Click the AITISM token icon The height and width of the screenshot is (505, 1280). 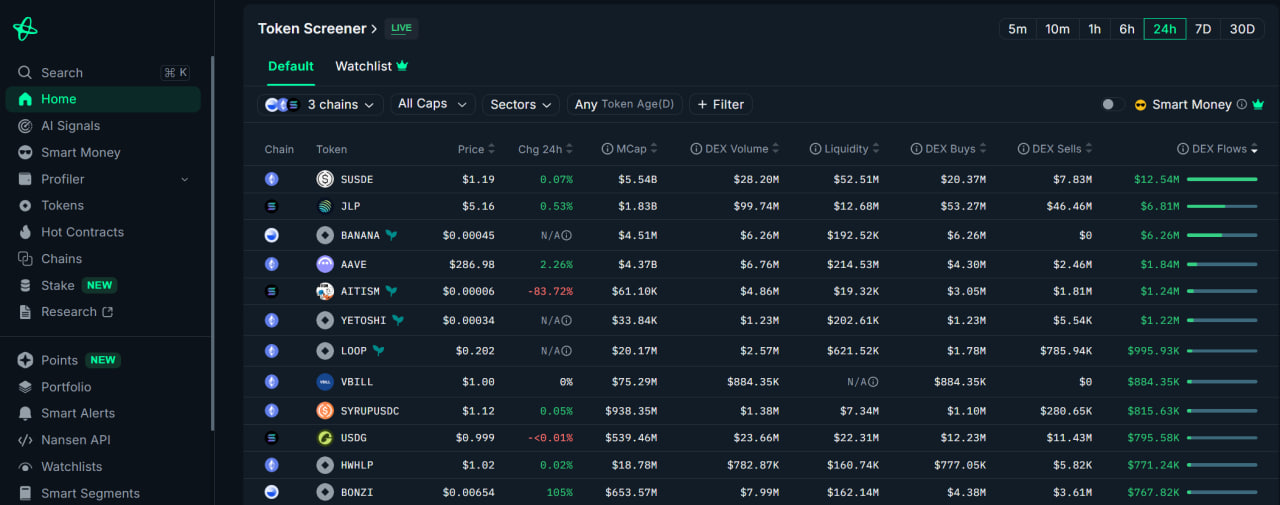(x=325, y=291)
